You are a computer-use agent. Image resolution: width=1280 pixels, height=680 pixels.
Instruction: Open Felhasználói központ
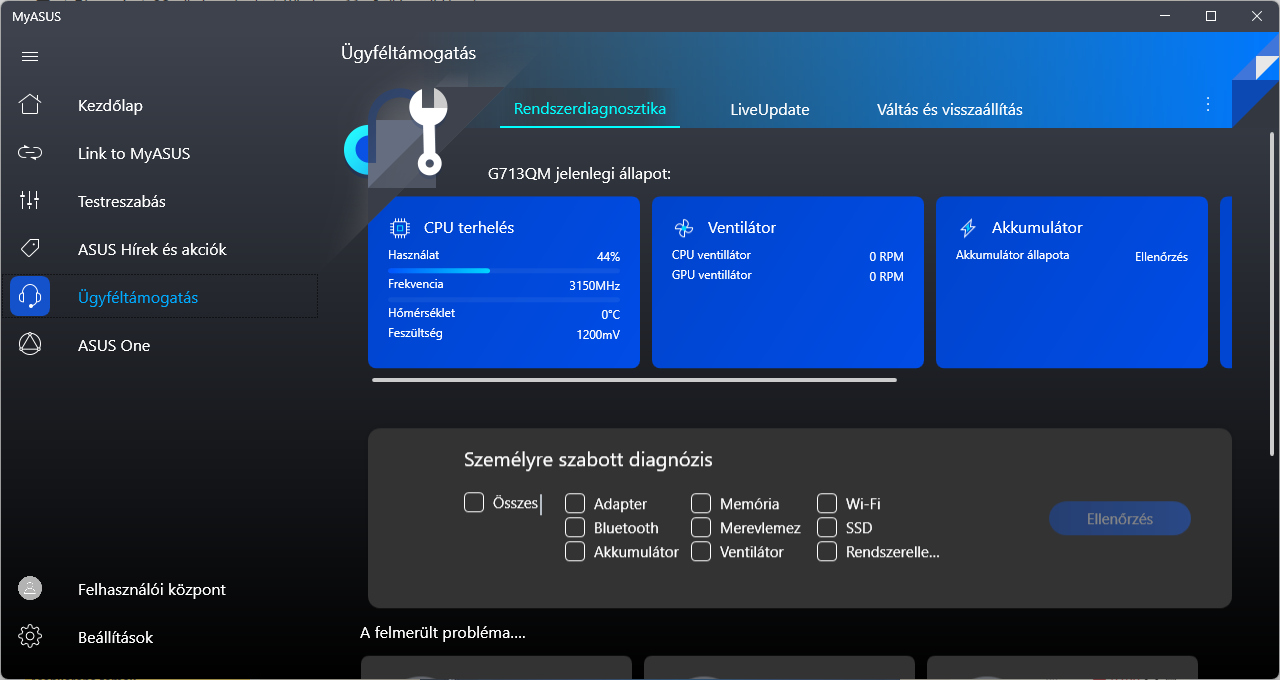[160, 589]
